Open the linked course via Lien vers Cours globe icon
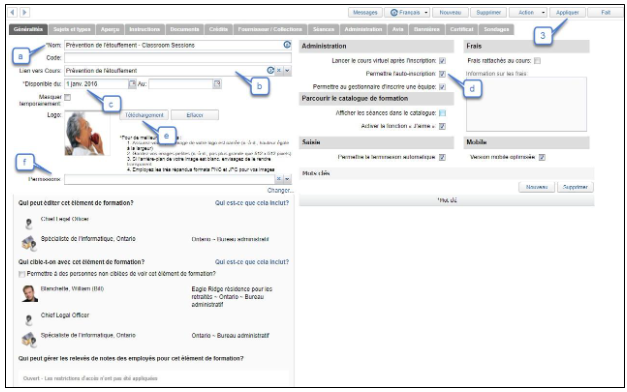Image resolution: width=627 pixels, height=392 pixels. point(271,70)
